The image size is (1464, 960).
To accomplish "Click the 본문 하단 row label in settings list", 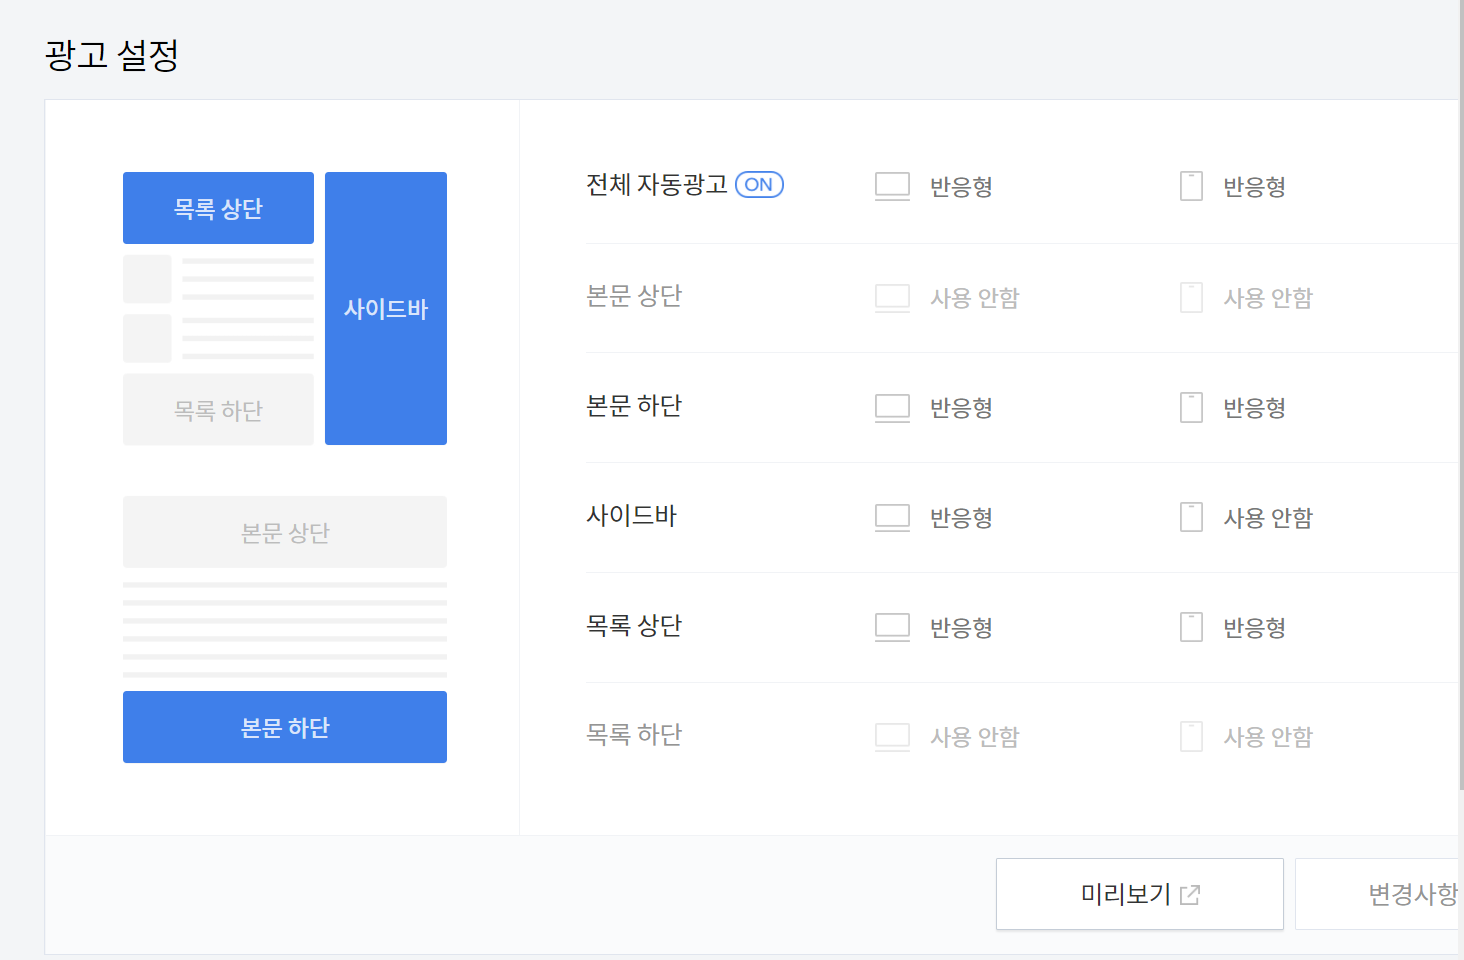I will (634, 406).
